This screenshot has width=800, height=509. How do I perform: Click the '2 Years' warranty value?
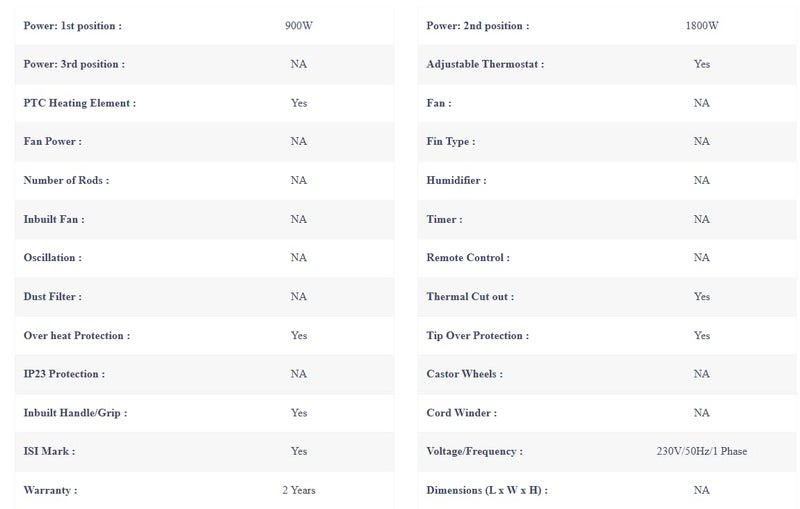tap(299, 490)
